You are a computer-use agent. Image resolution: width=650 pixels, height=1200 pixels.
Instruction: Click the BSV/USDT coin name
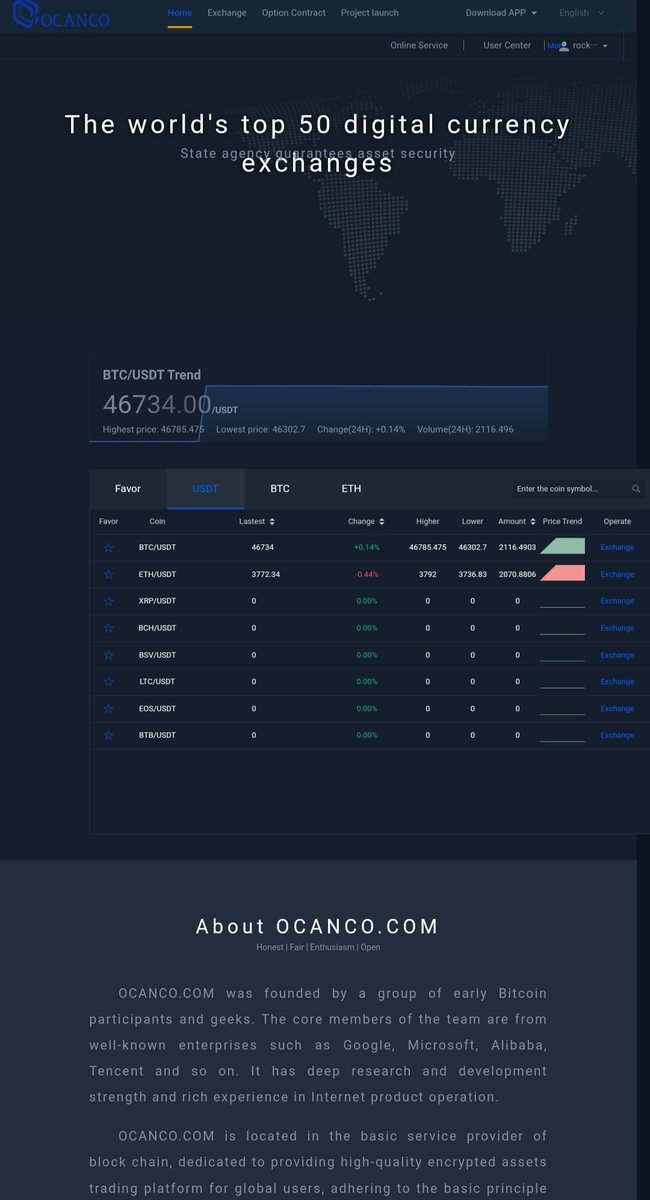coord(157,655)
